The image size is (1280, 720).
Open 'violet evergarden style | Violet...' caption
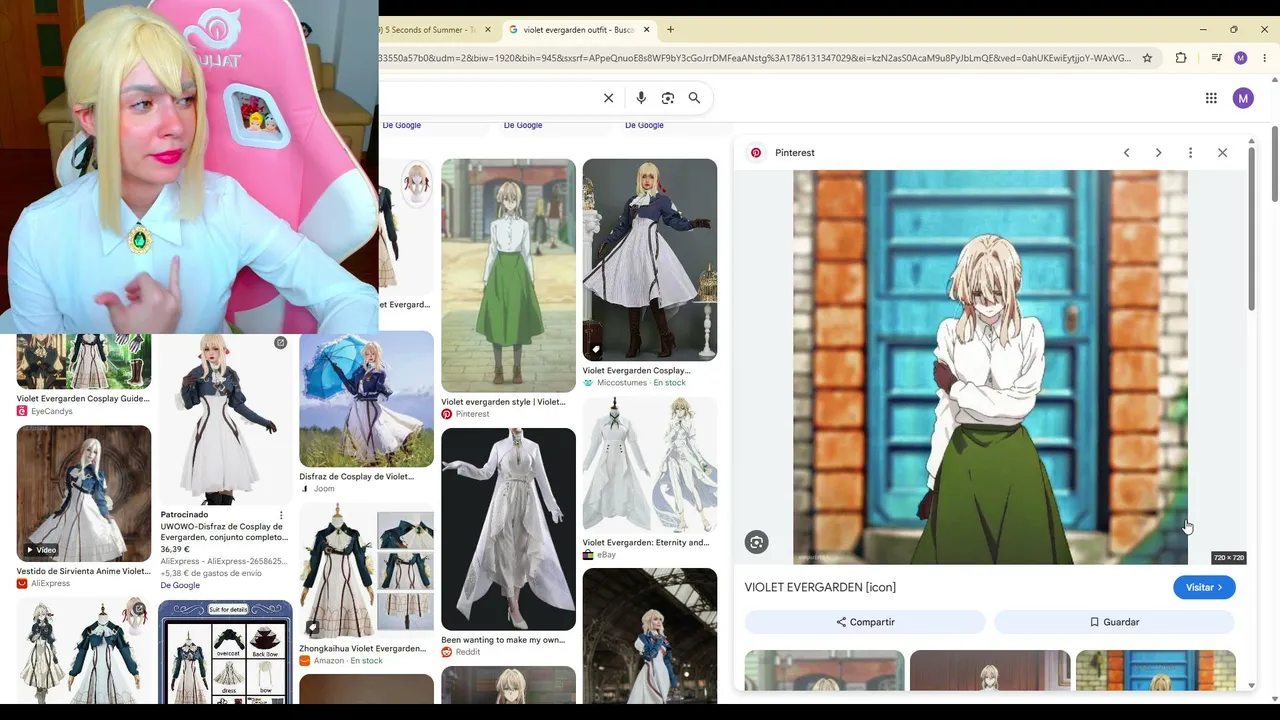click(x=503, y=402)
